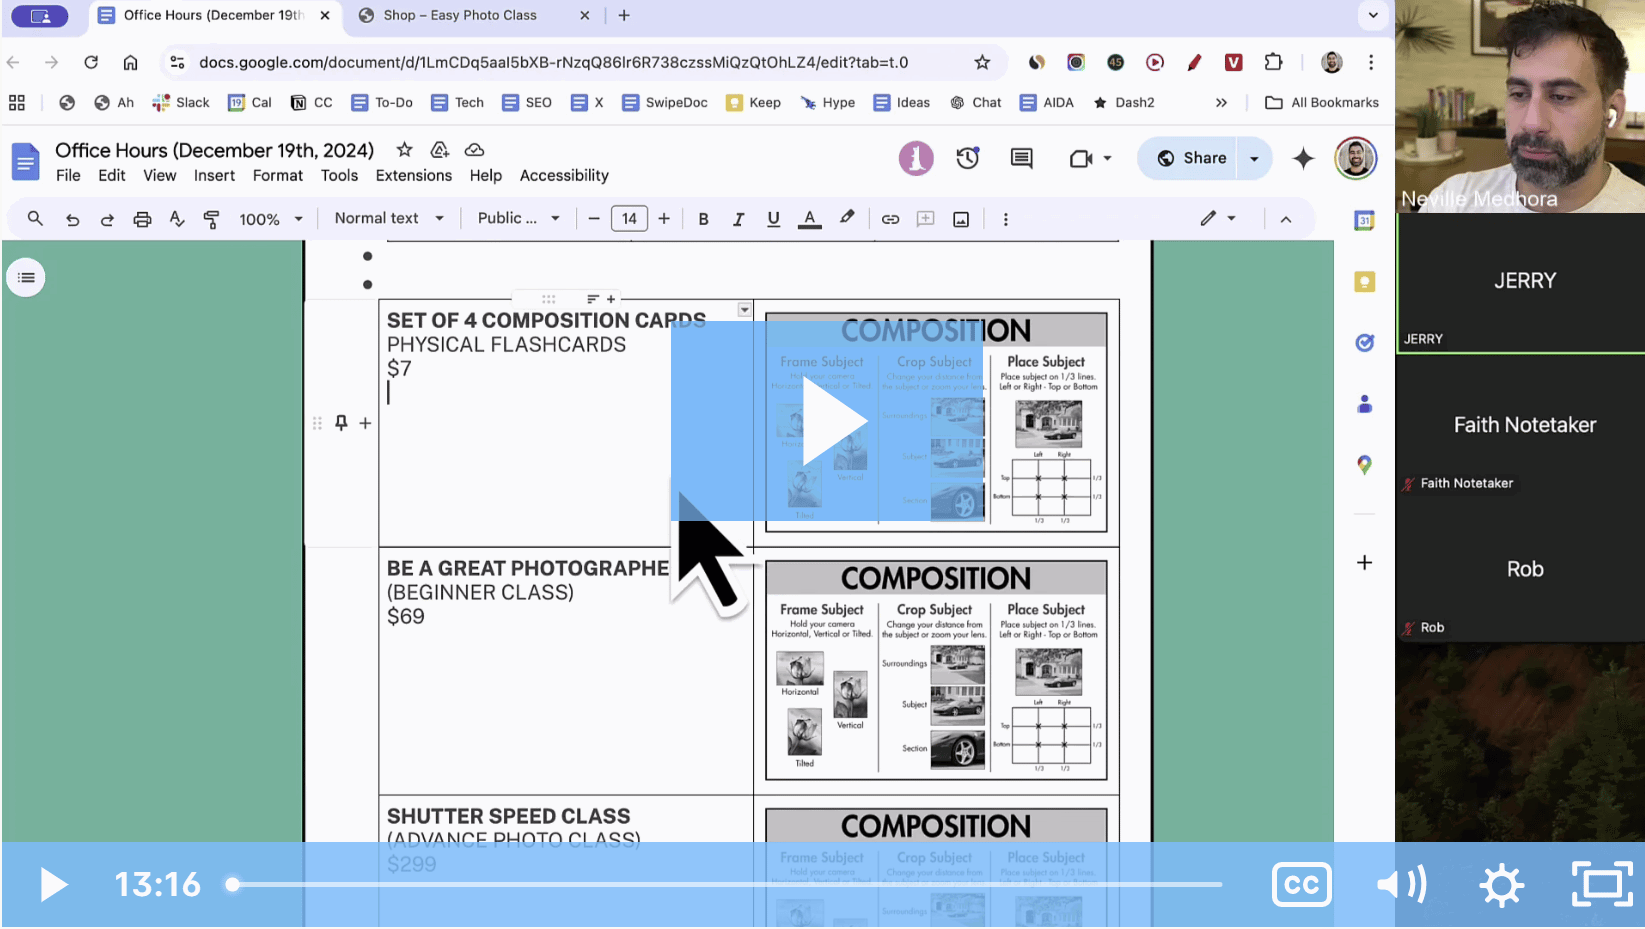
Task: Click the print icon in Docs toolbar
Action: pyautogui.click(x=142, y=219)
